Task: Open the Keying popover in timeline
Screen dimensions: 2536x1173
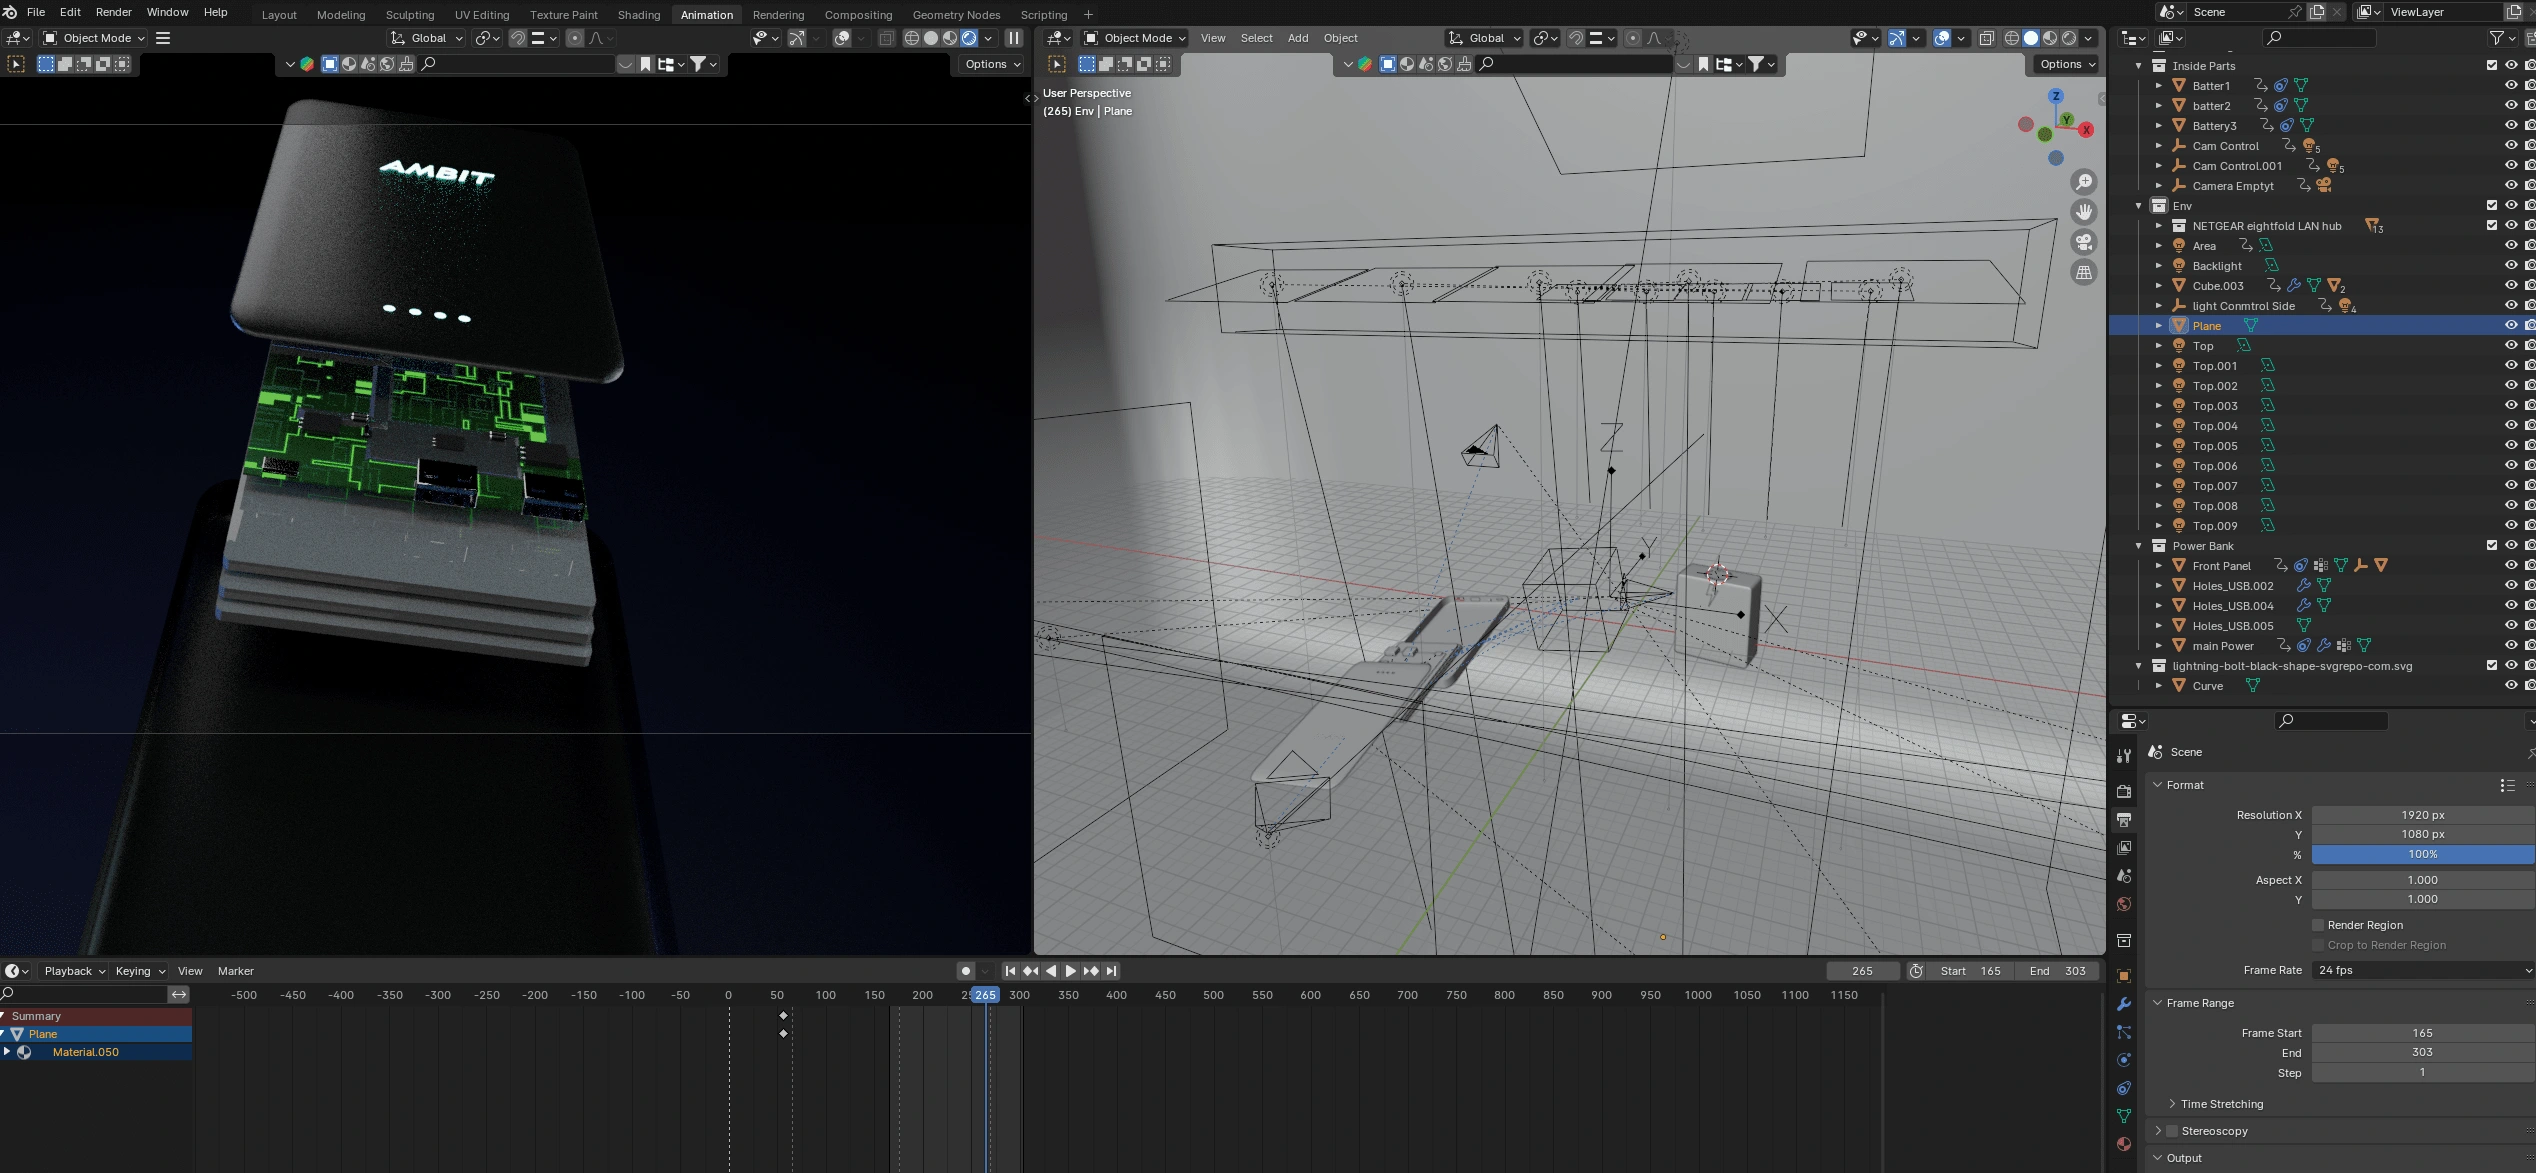Action: tap(139, 971)
